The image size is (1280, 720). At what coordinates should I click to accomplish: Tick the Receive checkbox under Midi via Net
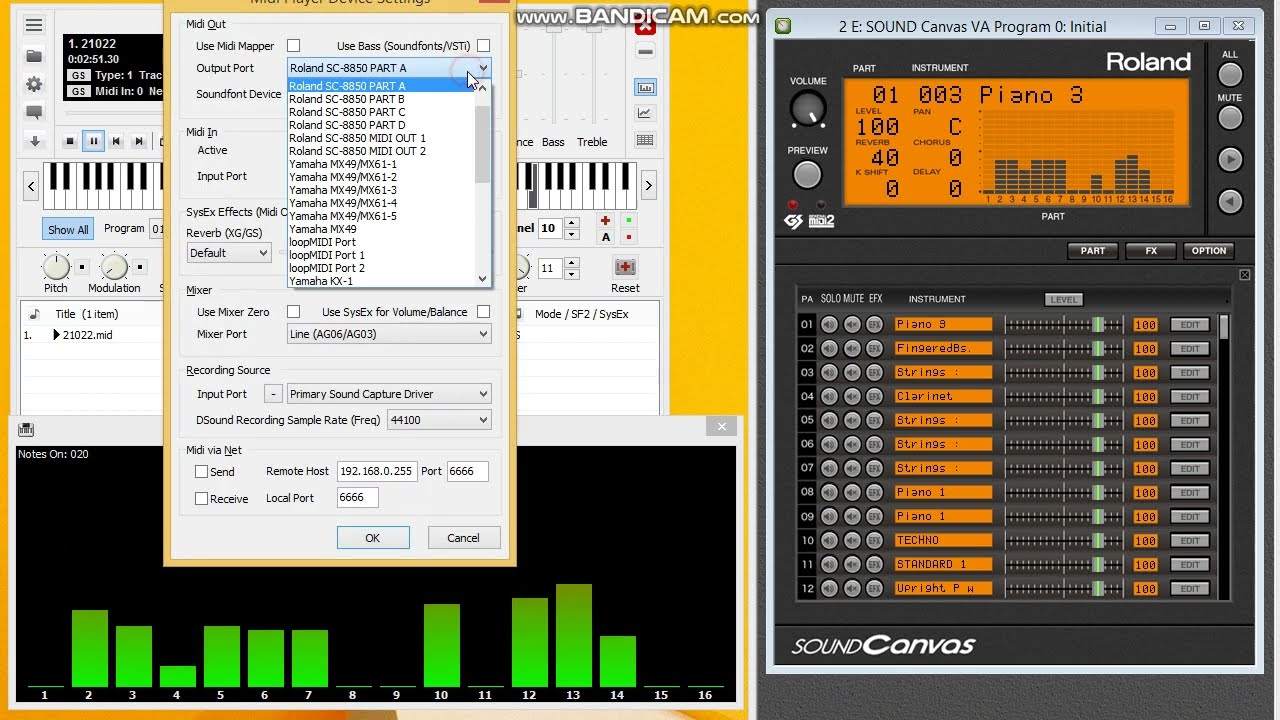(x=201, y=498)
